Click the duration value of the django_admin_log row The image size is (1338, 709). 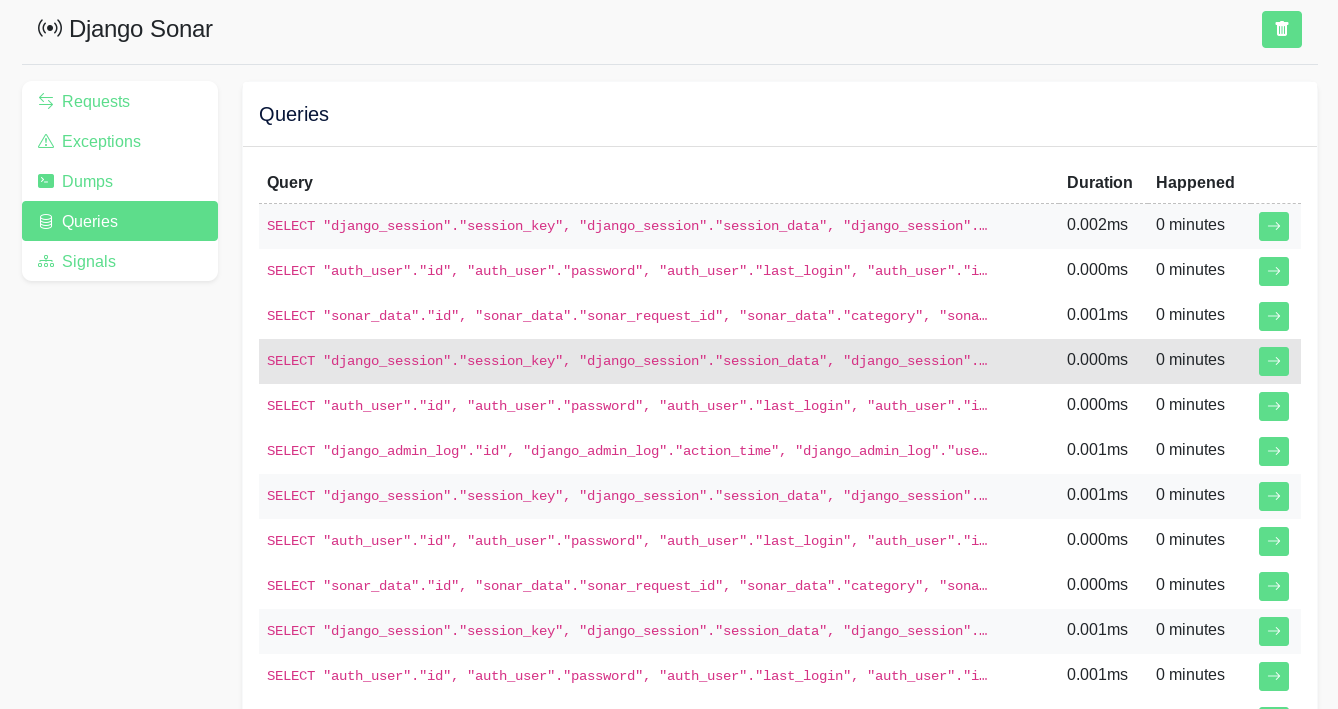(1097, 450)
